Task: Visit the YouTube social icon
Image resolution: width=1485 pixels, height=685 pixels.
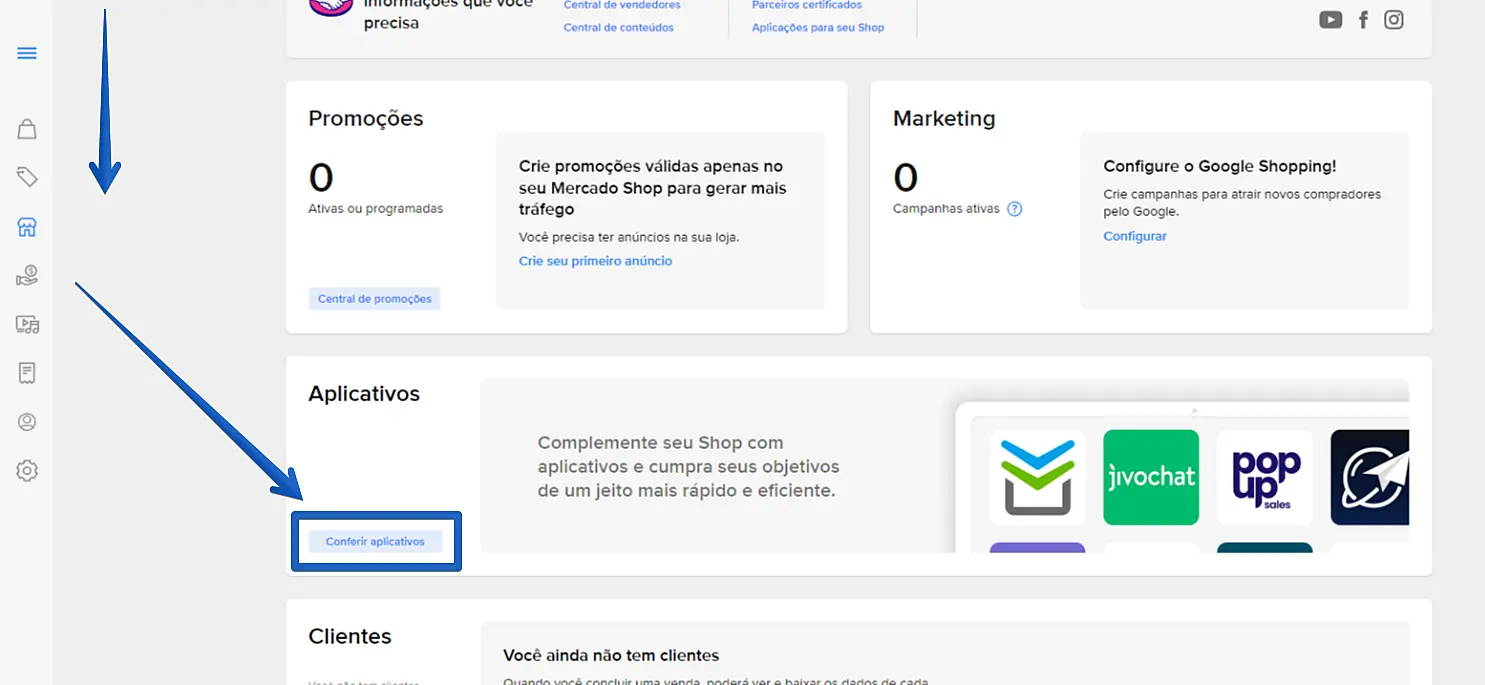Action: [1330, 20]
